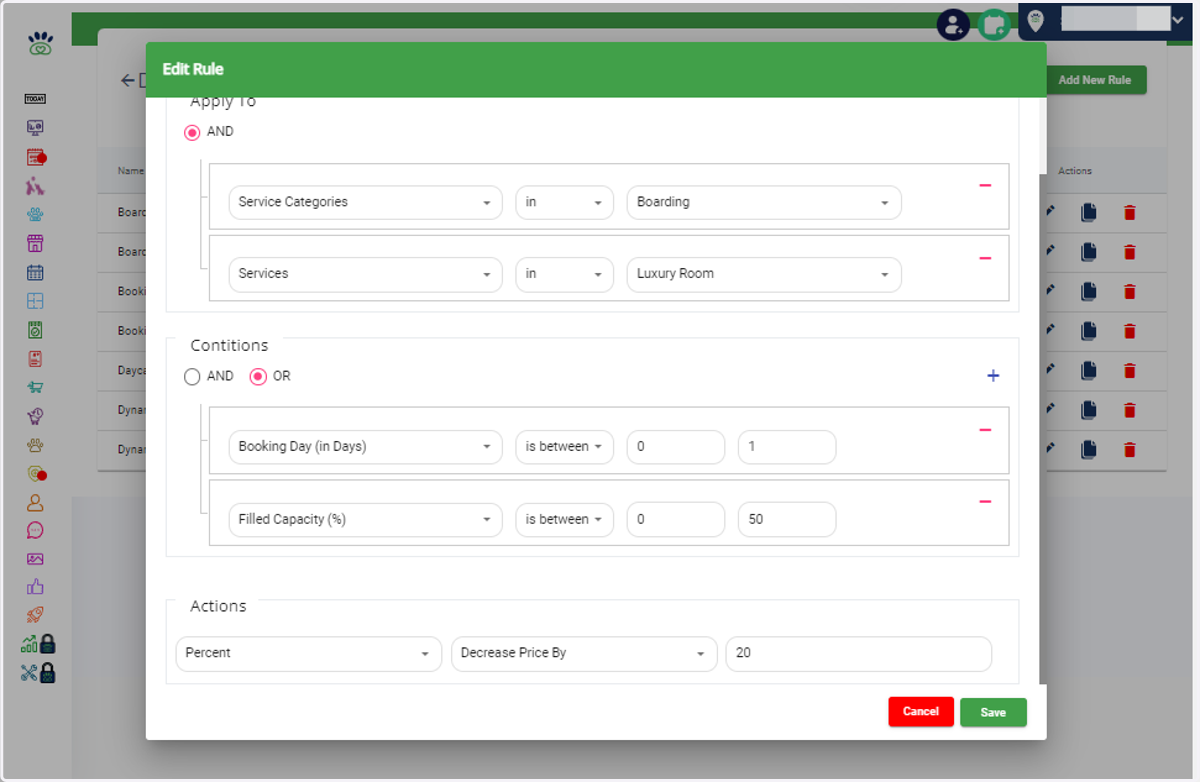Open the locked tools sidebar icon

pos(38,673)
